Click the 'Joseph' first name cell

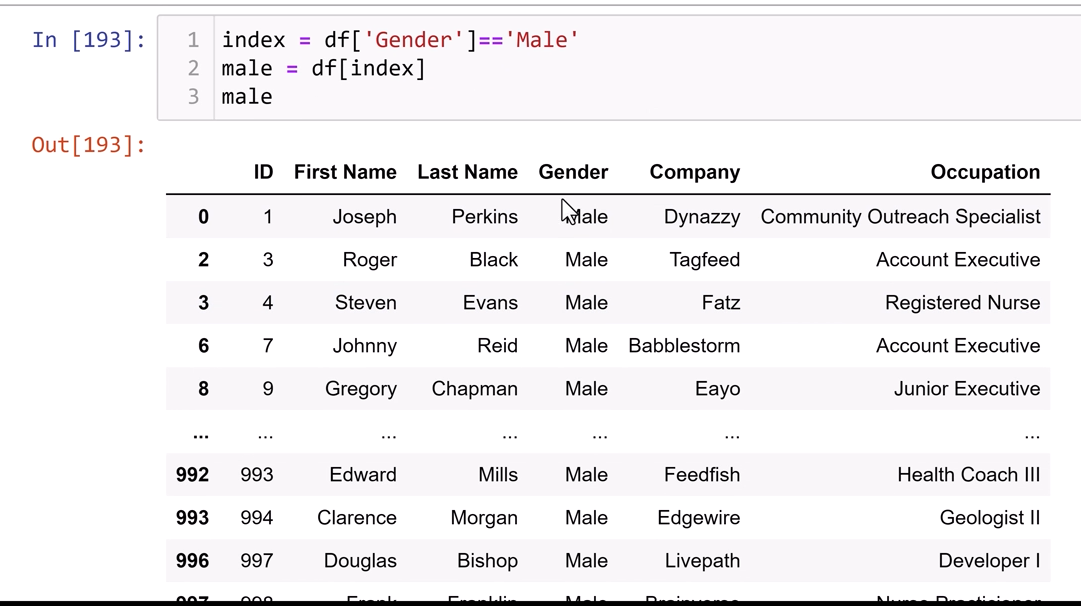(364, 217)
